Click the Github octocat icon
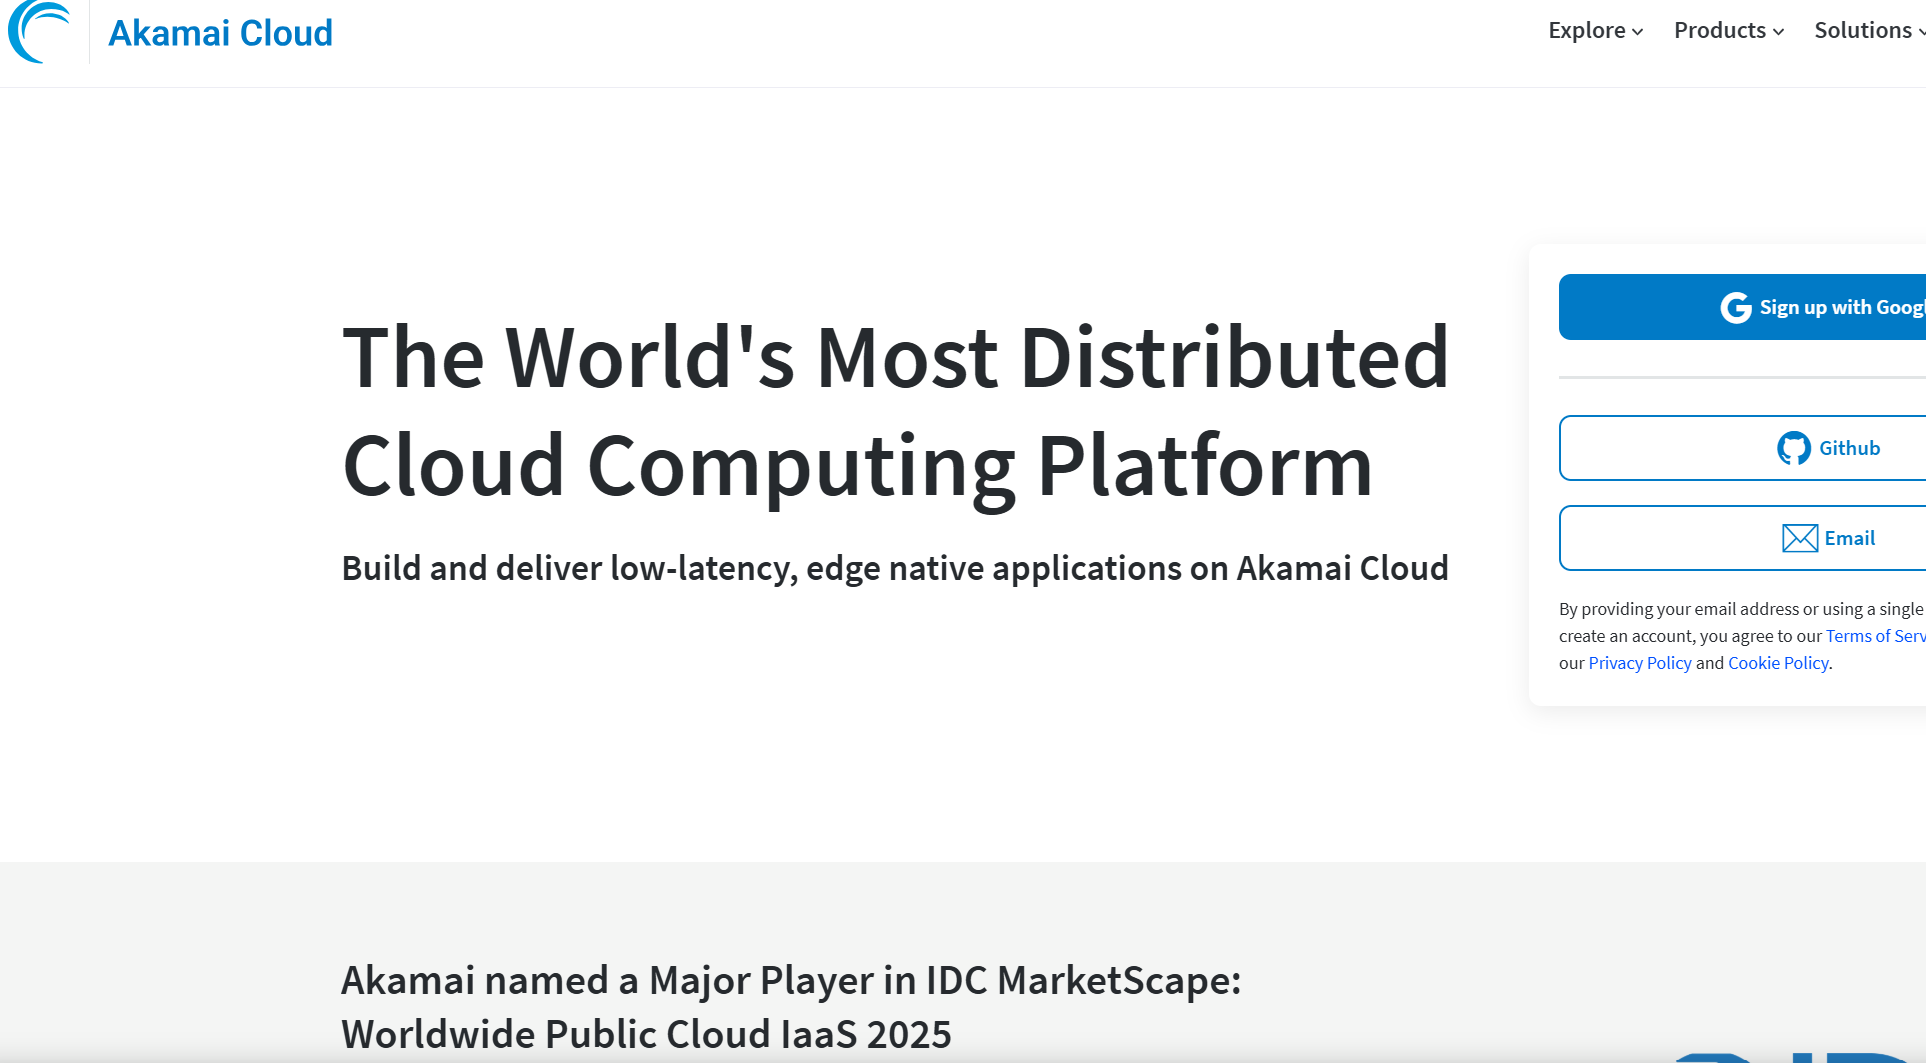Image resolution: width=1926 pixels, height=1063 pixels. (1793, 448)
